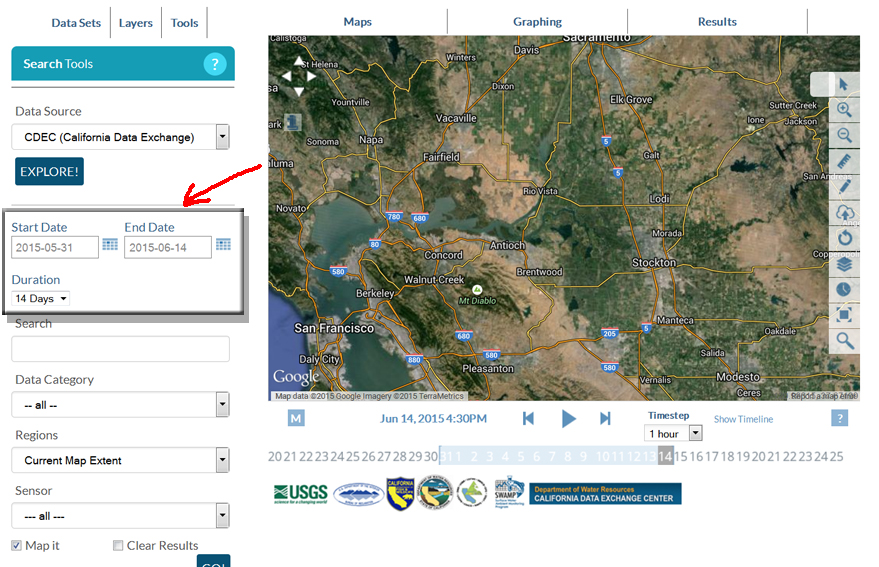Open Start Date calendar picker
Viewport: 879px width, 567px height.
(x=110, y=245)
